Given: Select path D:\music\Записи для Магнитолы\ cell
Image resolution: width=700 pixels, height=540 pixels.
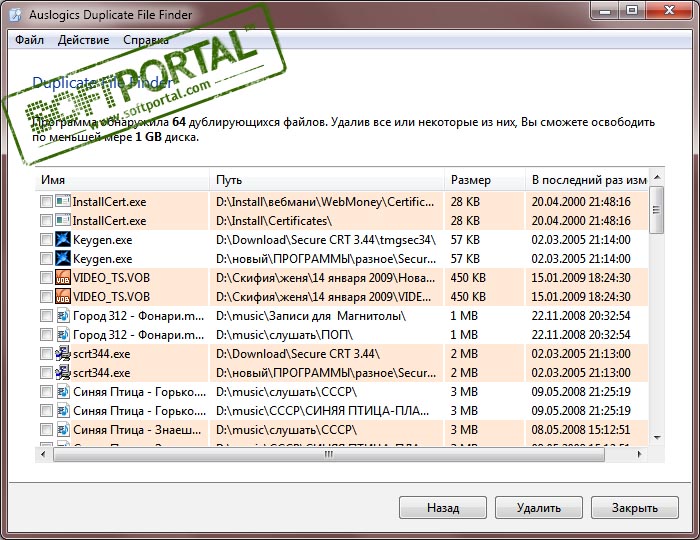Looking at the screenshot, I should pyautogui.click(x=327, y=316).
